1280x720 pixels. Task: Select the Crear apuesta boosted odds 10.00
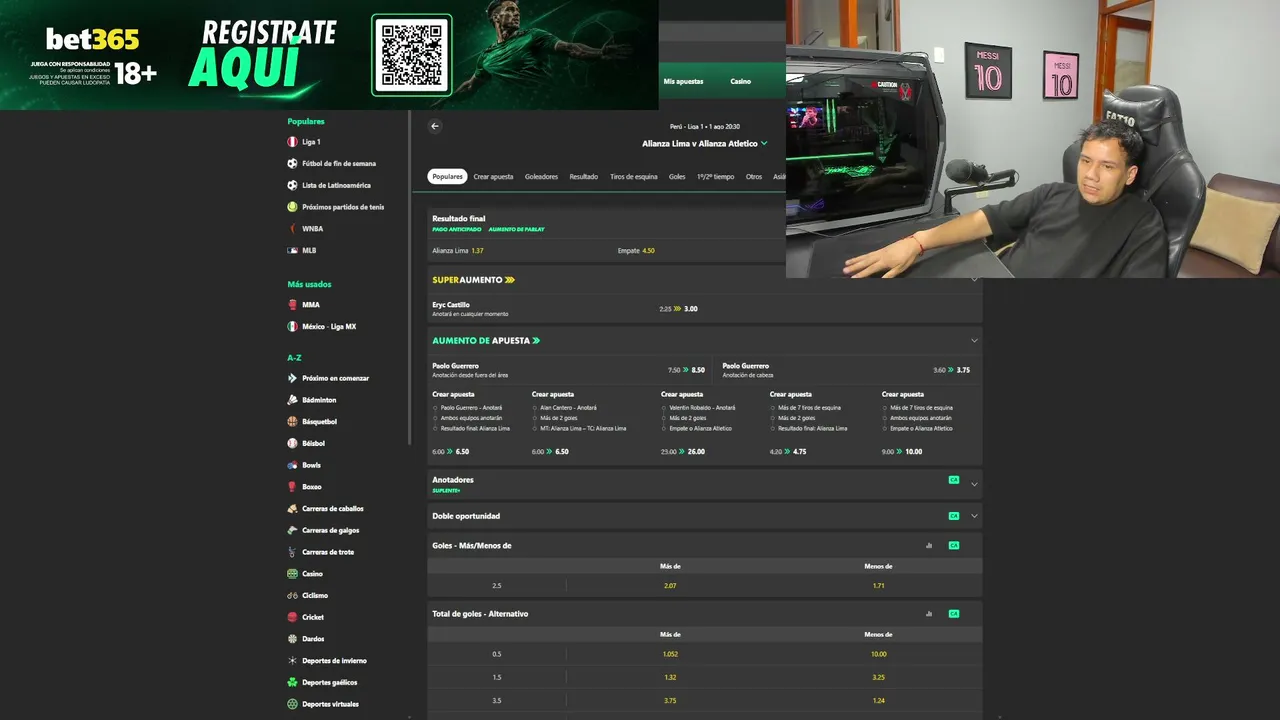(x=913, y=452)
